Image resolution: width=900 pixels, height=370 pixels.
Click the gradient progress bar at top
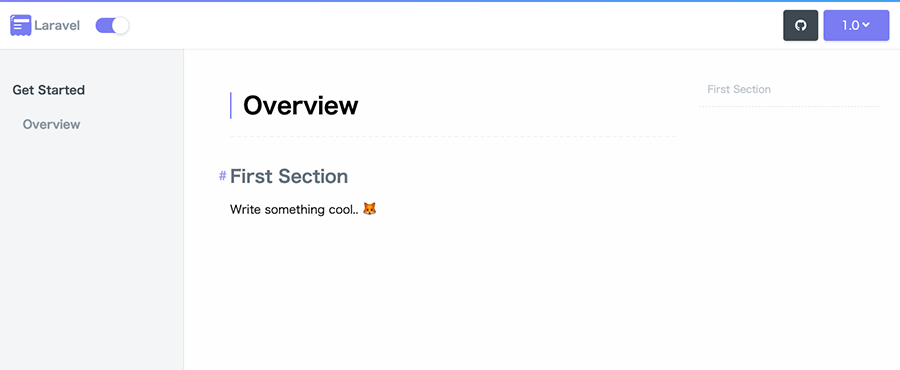coord(450,1)
